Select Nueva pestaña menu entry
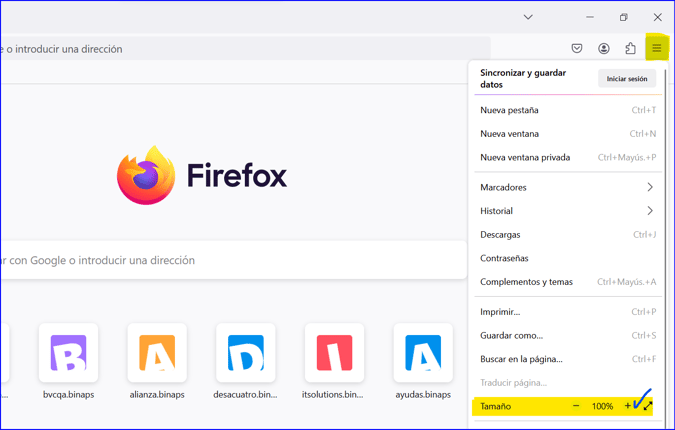 [x=568, y=110]
